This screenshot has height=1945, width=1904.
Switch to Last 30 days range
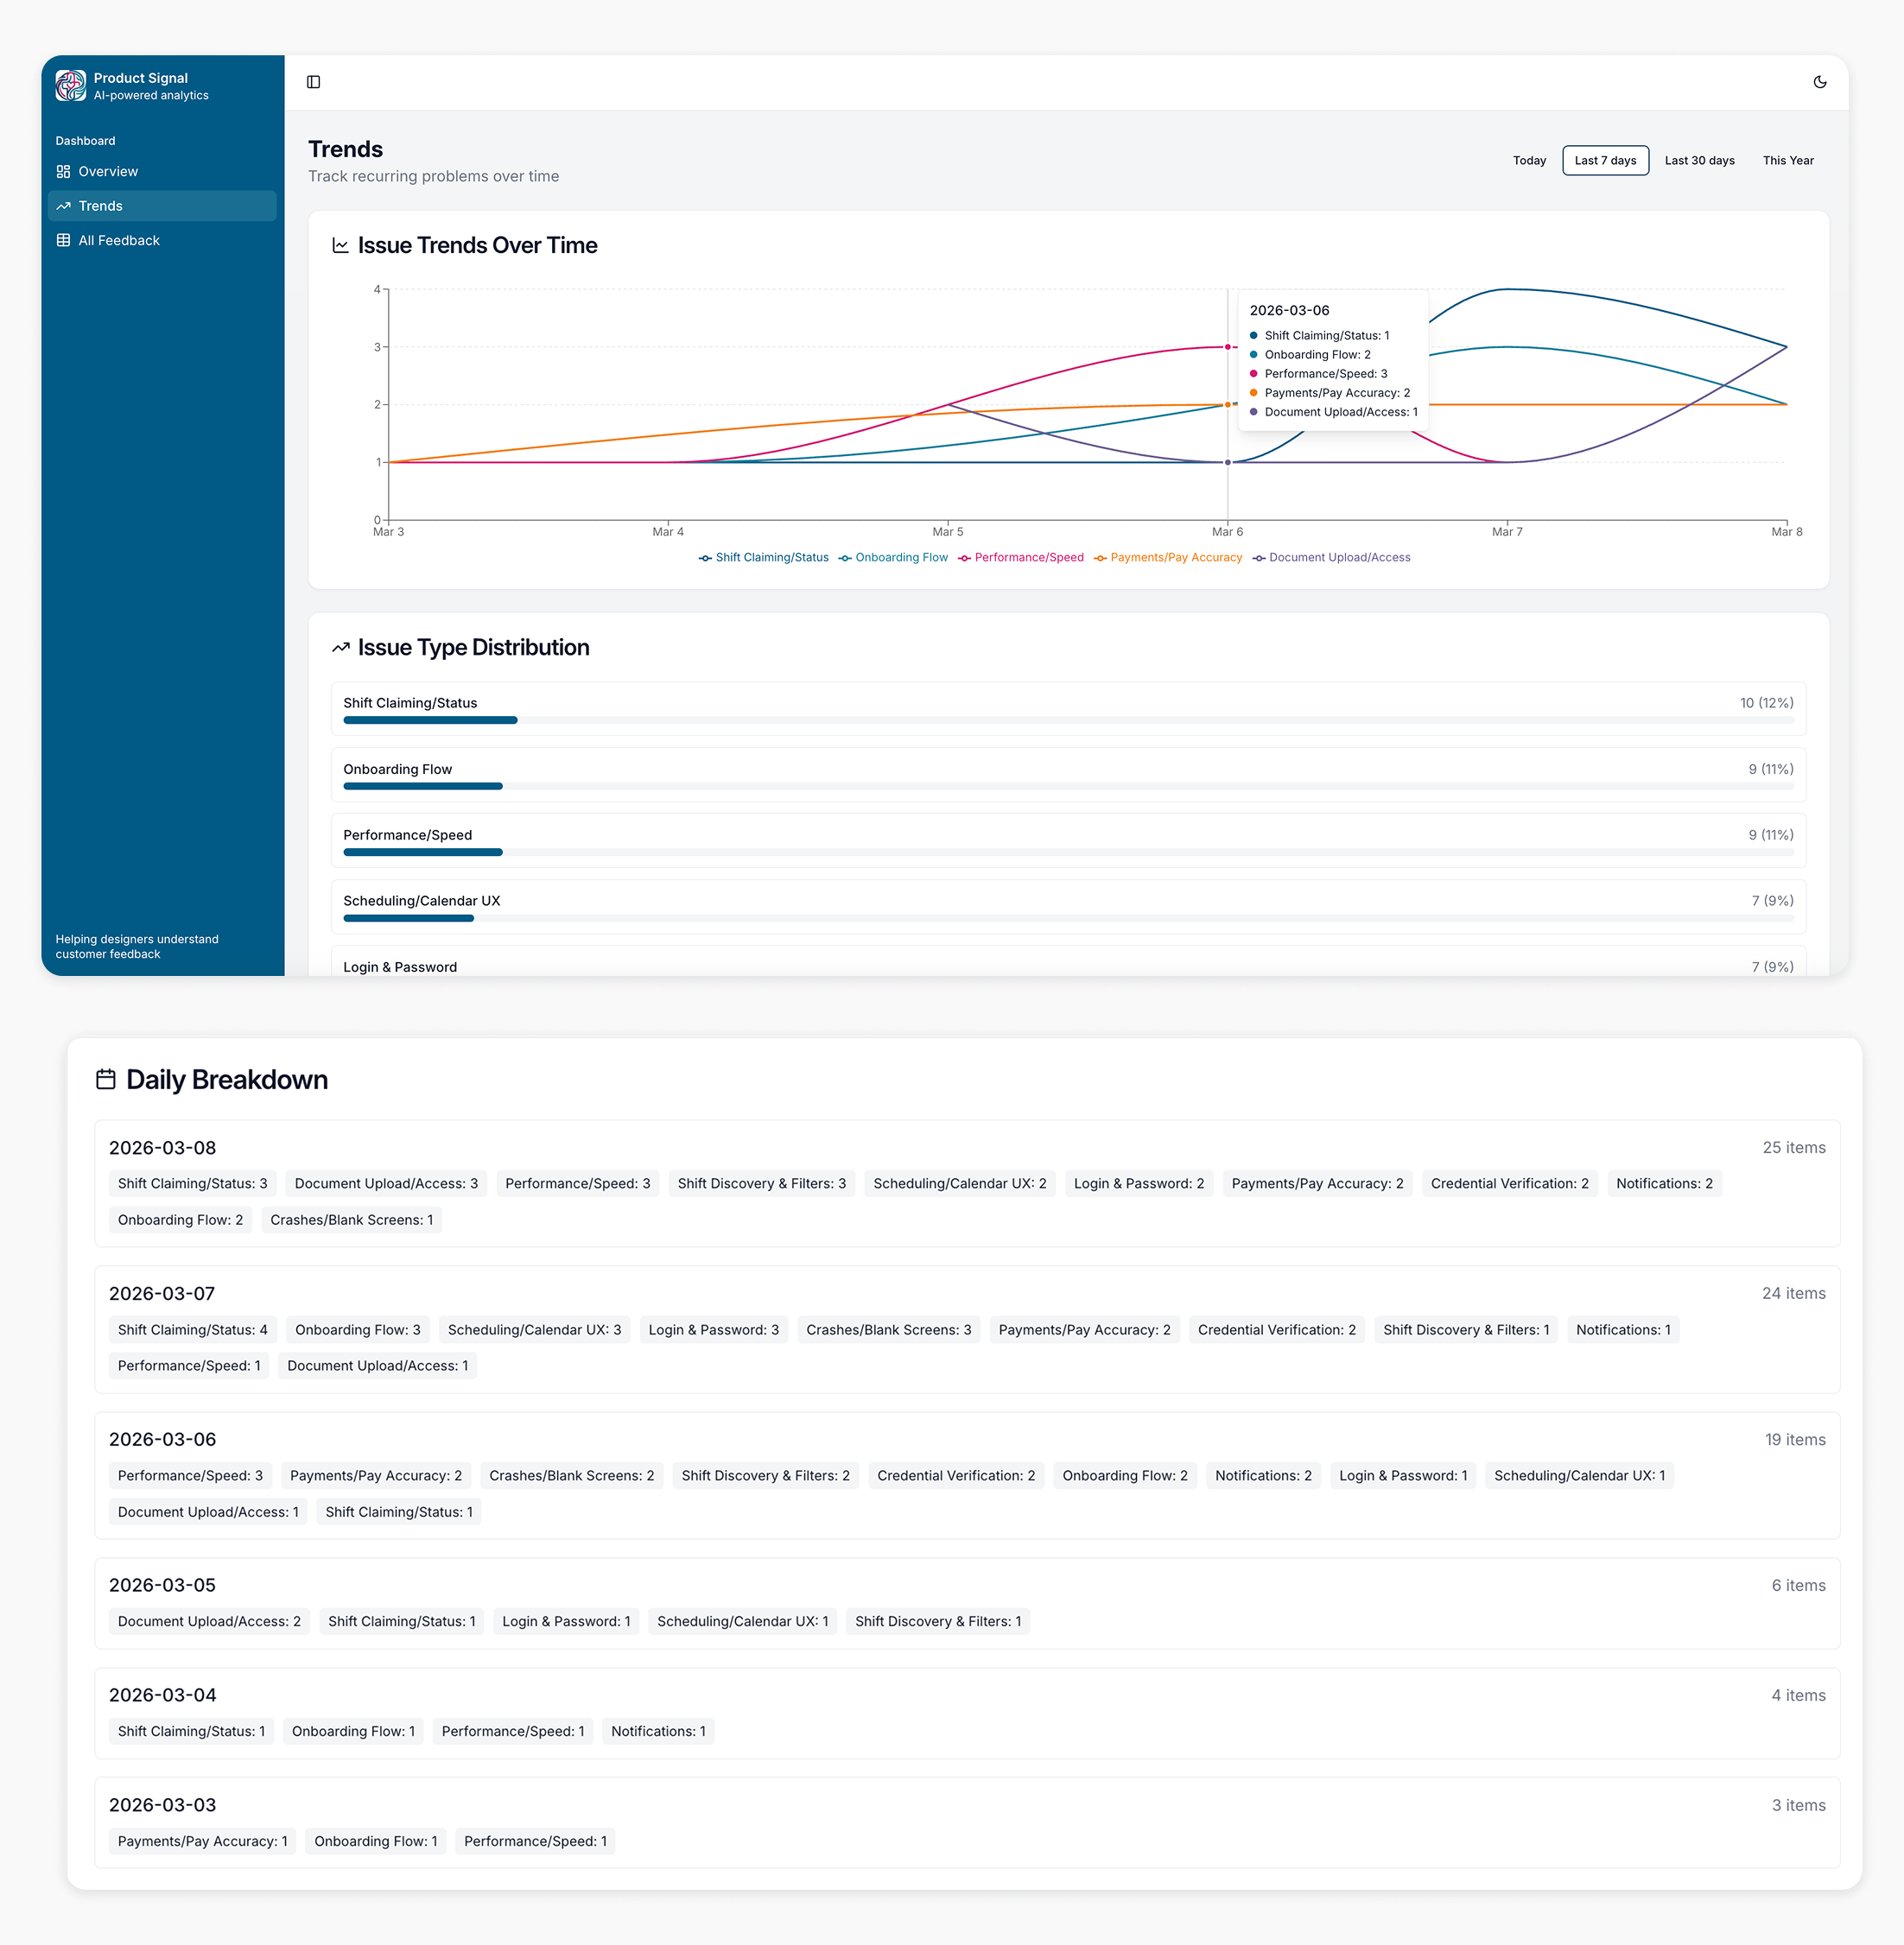[x=1698, y=161]
